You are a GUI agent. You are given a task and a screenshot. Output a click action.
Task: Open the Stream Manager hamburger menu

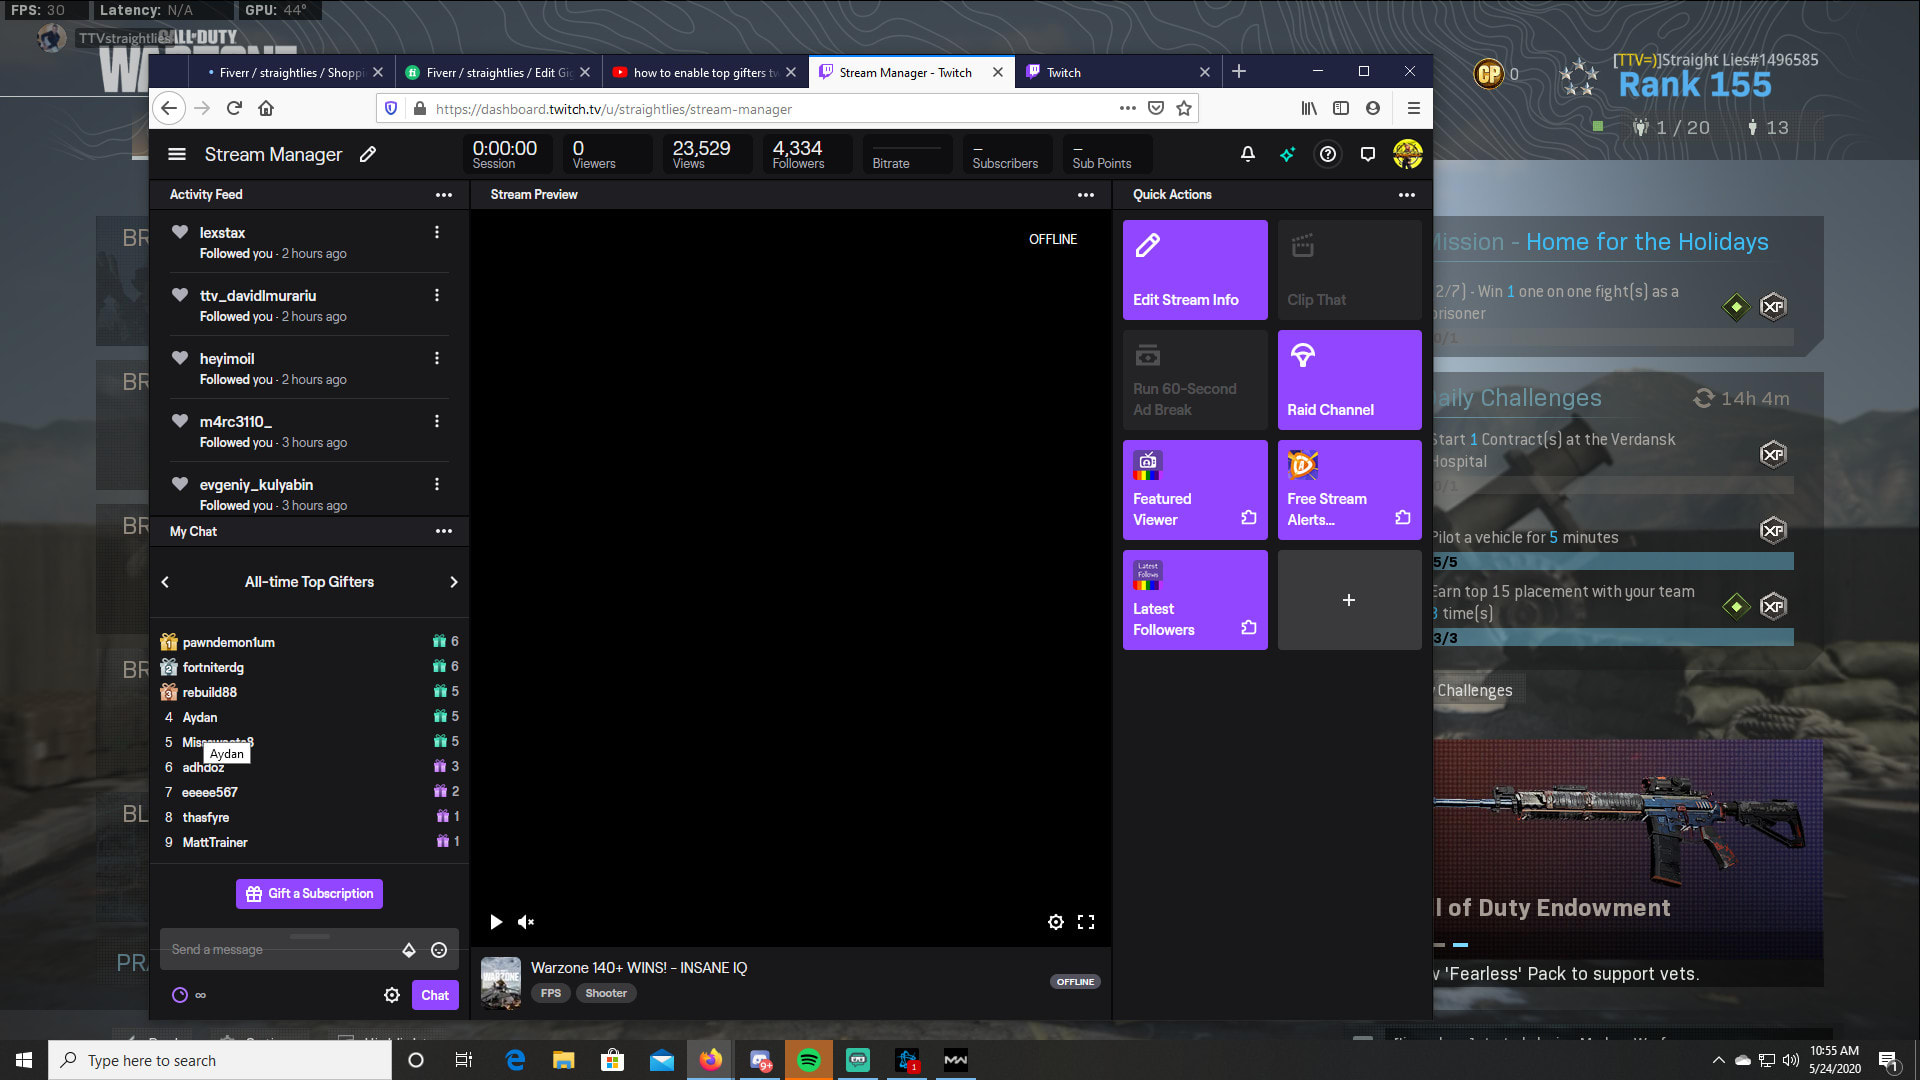(177, 154)
